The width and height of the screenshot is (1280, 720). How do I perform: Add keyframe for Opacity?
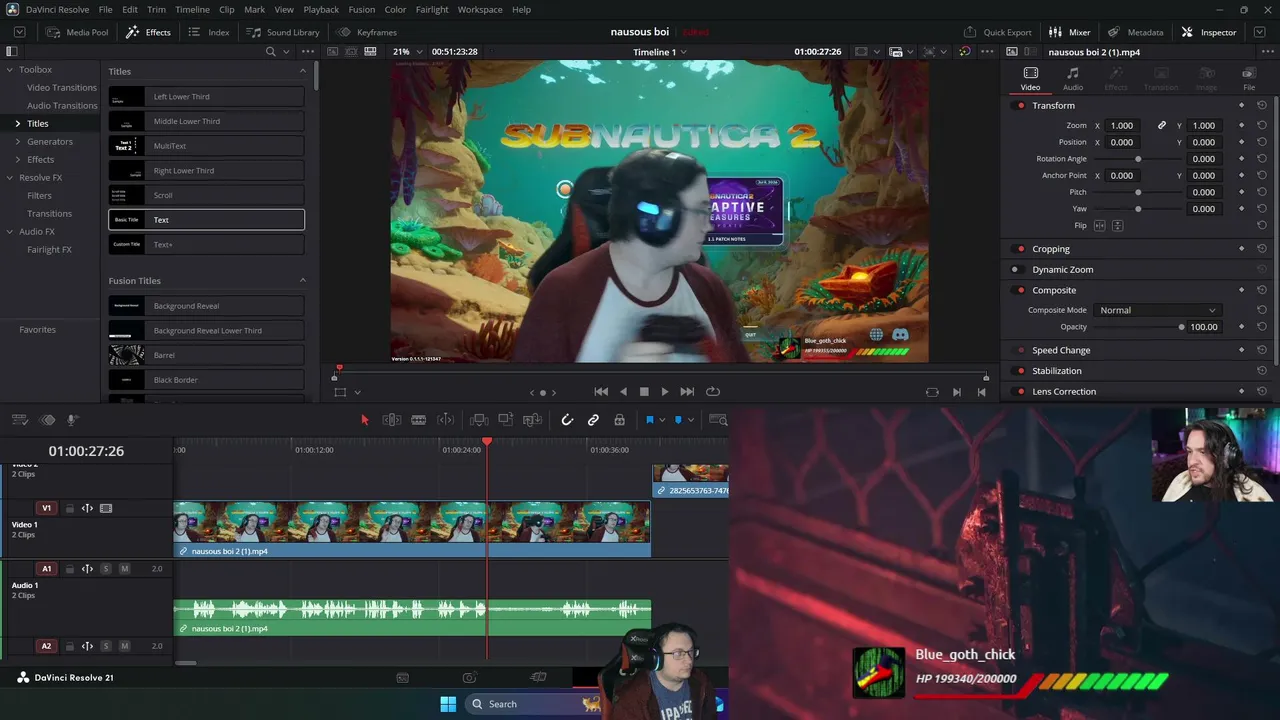1242,327
